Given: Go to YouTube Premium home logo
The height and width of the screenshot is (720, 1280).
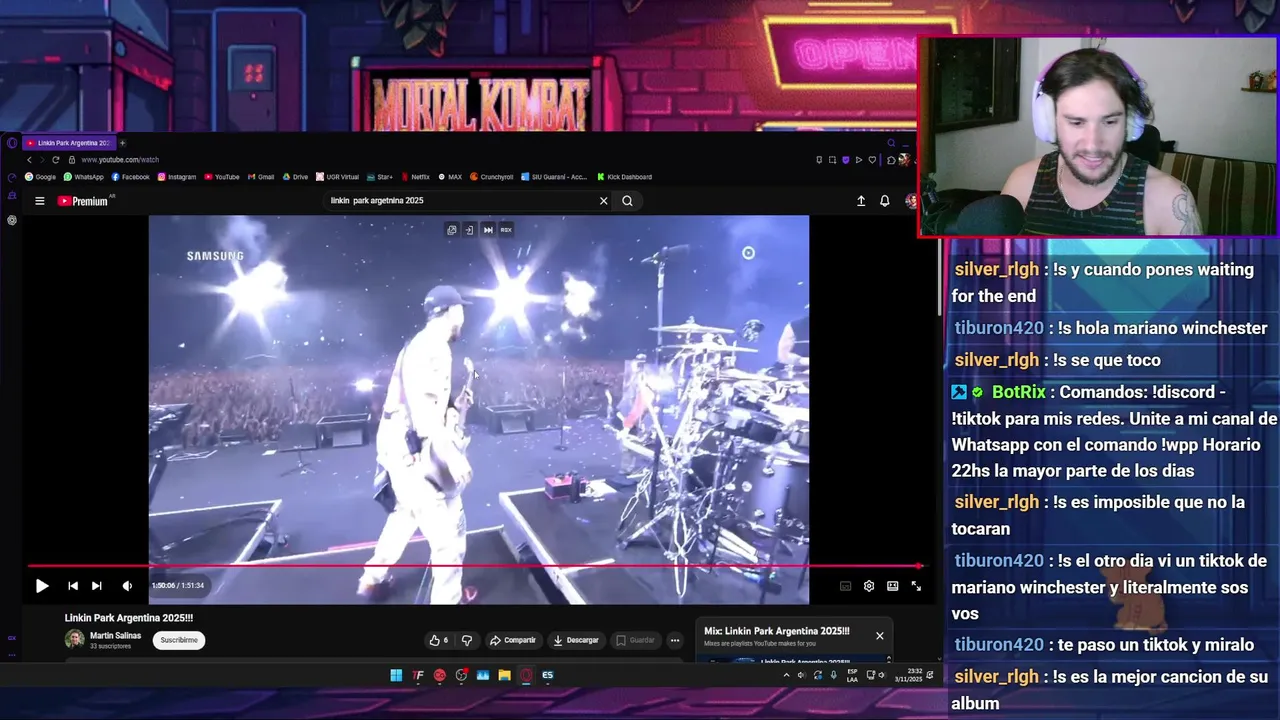Looking at the screenshot, I should [x=83, y=201].
